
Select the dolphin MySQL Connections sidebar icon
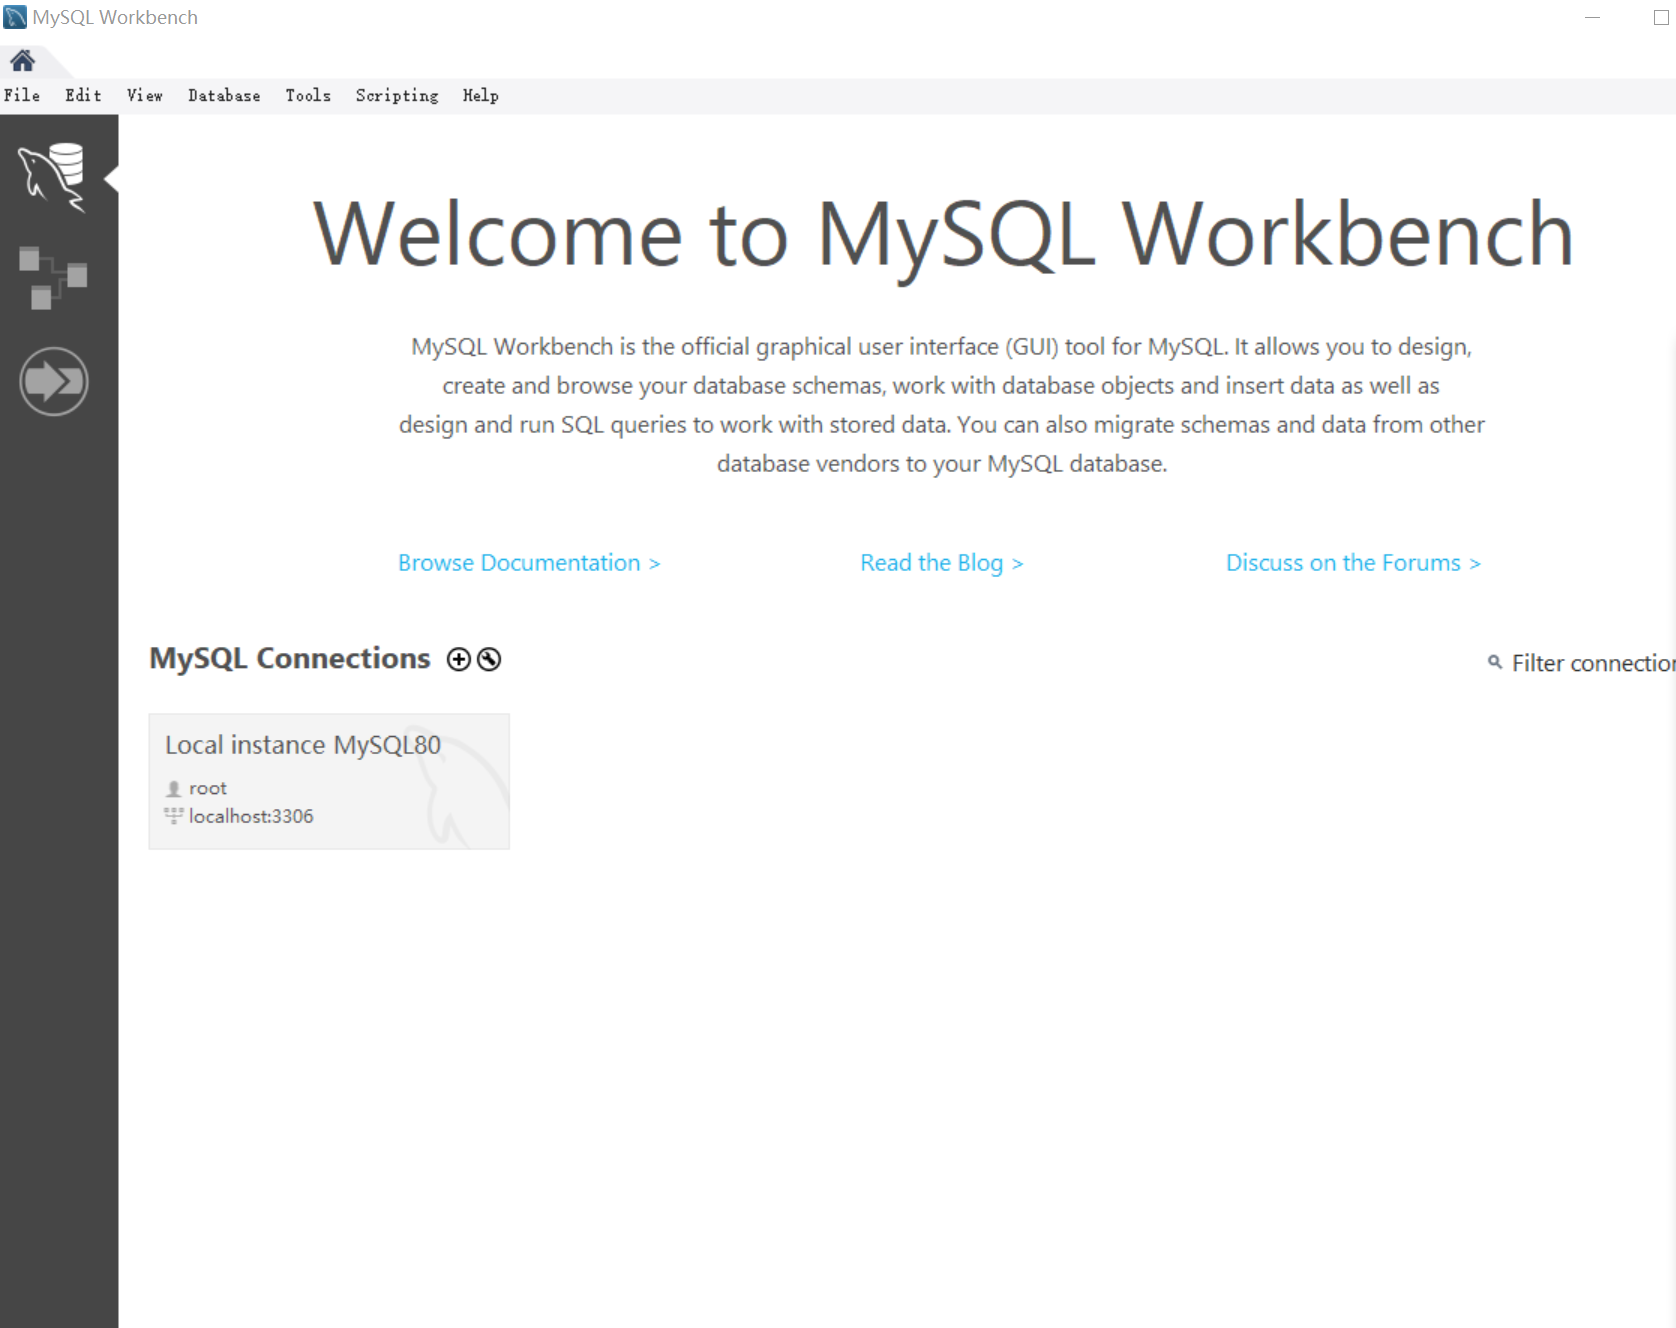(54, 177)
